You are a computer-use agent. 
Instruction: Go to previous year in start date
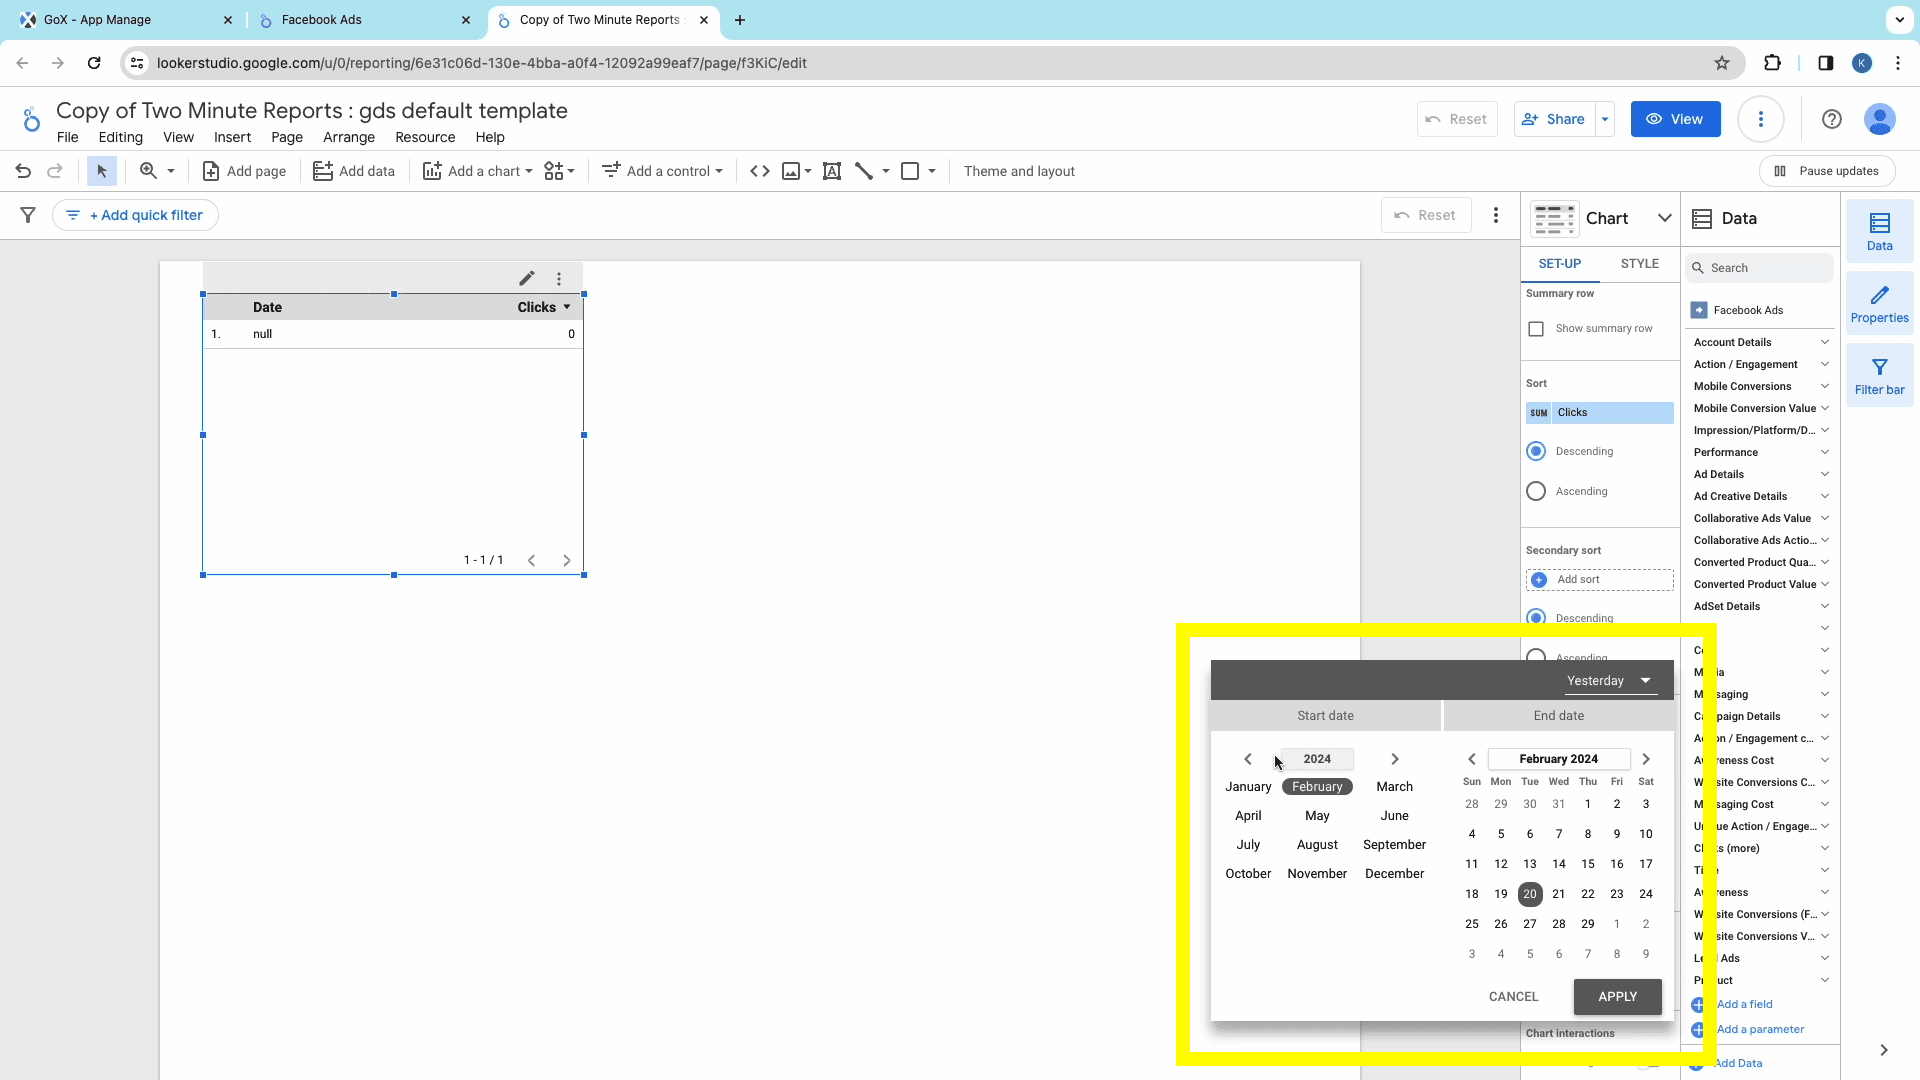pos(1247,759)
